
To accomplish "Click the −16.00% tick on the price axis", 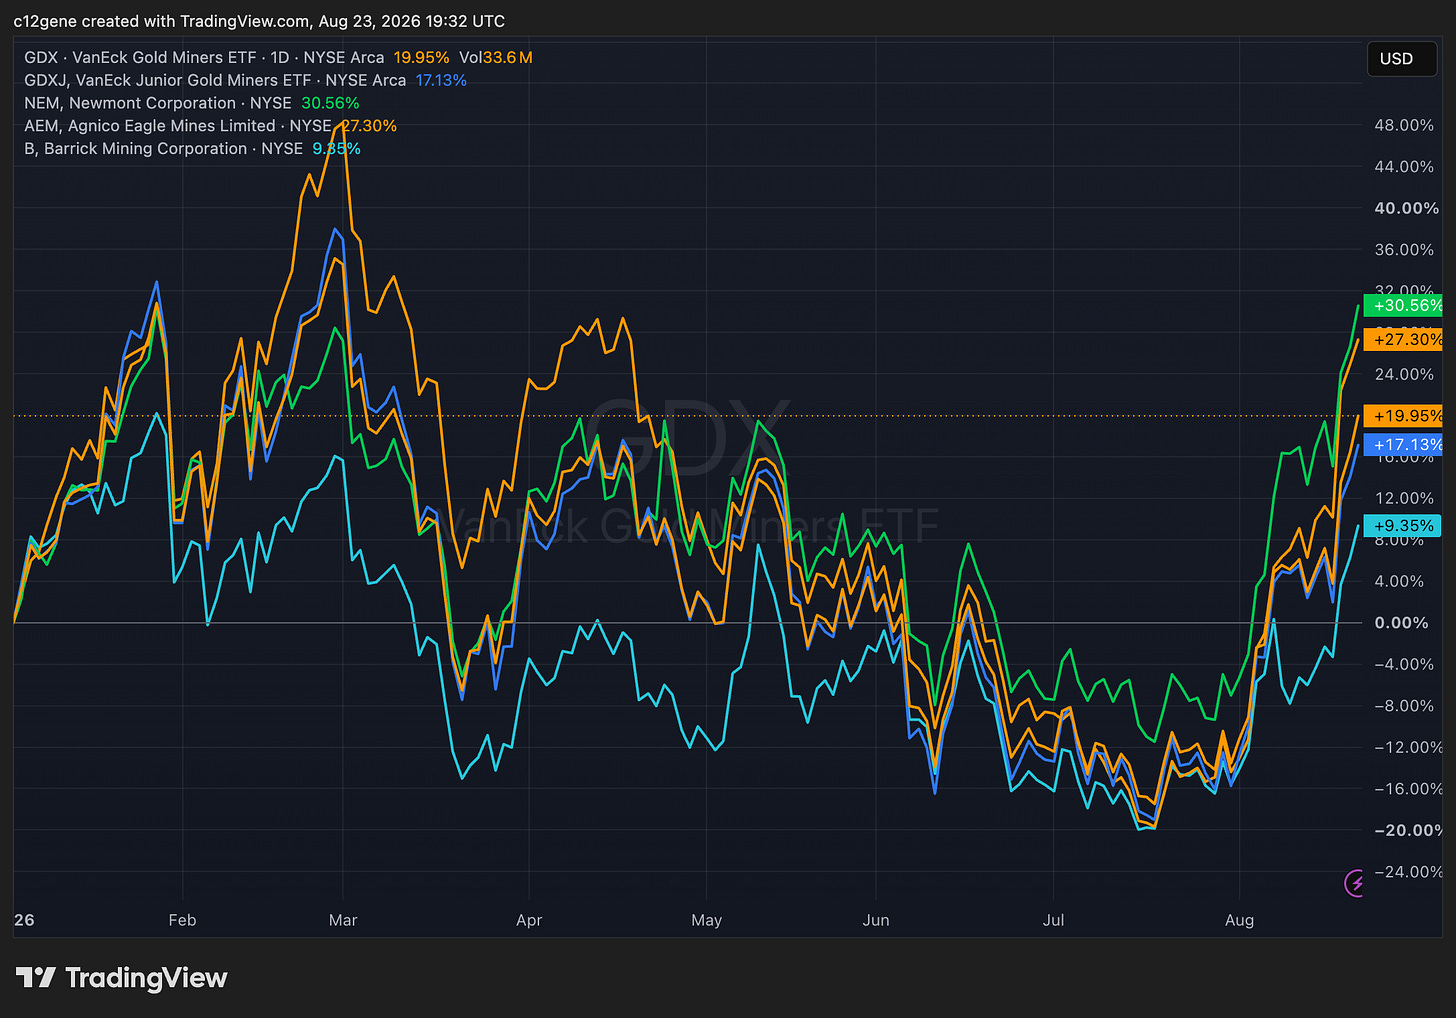I will click(1407, 789).
